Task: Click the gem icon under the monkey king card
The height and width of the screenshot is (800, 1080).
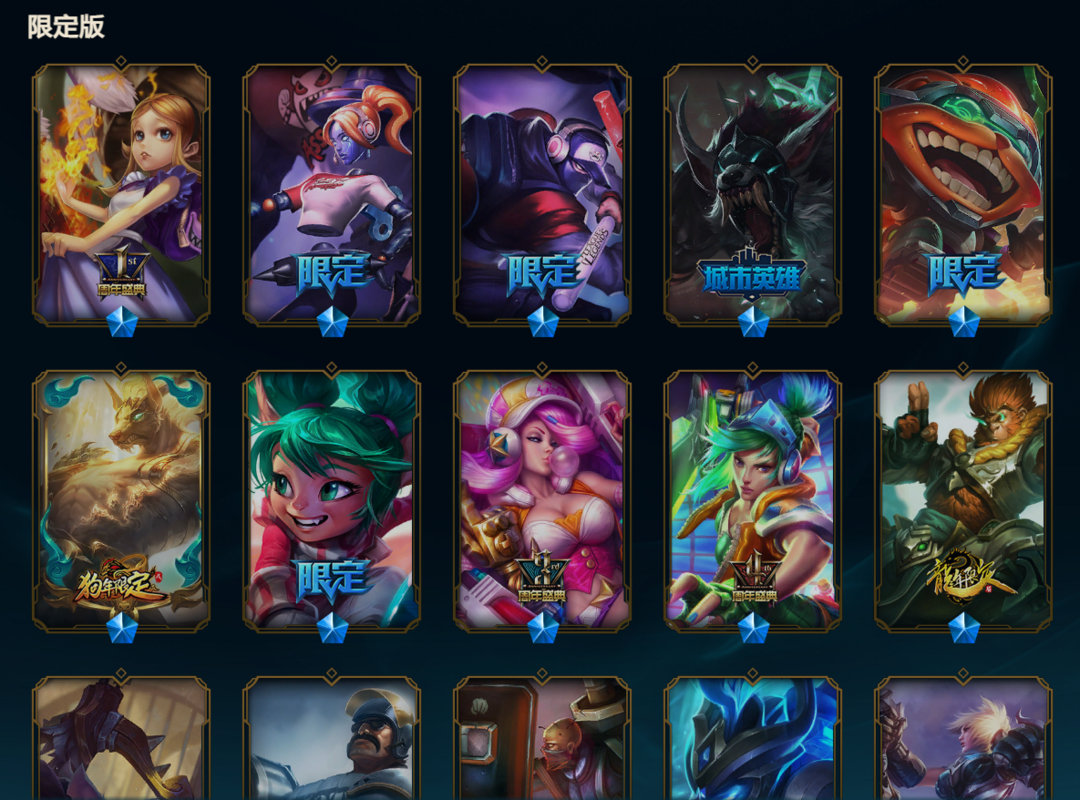Action: click(964, 628)
